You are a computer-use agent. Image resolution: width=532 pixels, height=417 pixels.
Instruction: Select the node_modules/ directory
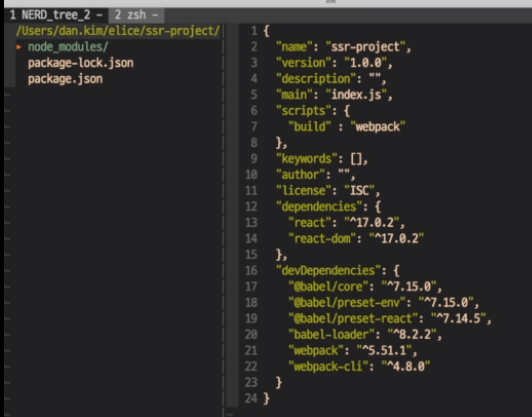coord(68,47)
